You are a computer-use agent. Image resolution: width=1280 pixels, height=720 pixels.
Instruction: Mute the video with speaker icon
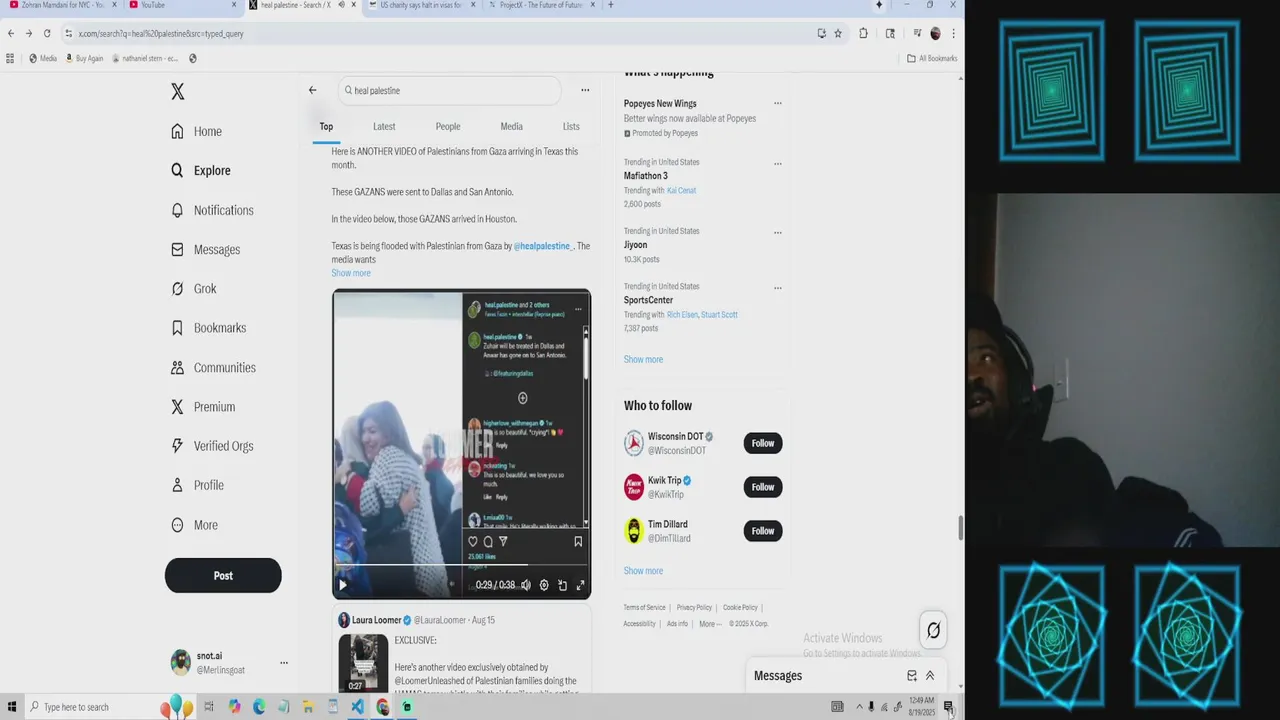pos(526,585)
